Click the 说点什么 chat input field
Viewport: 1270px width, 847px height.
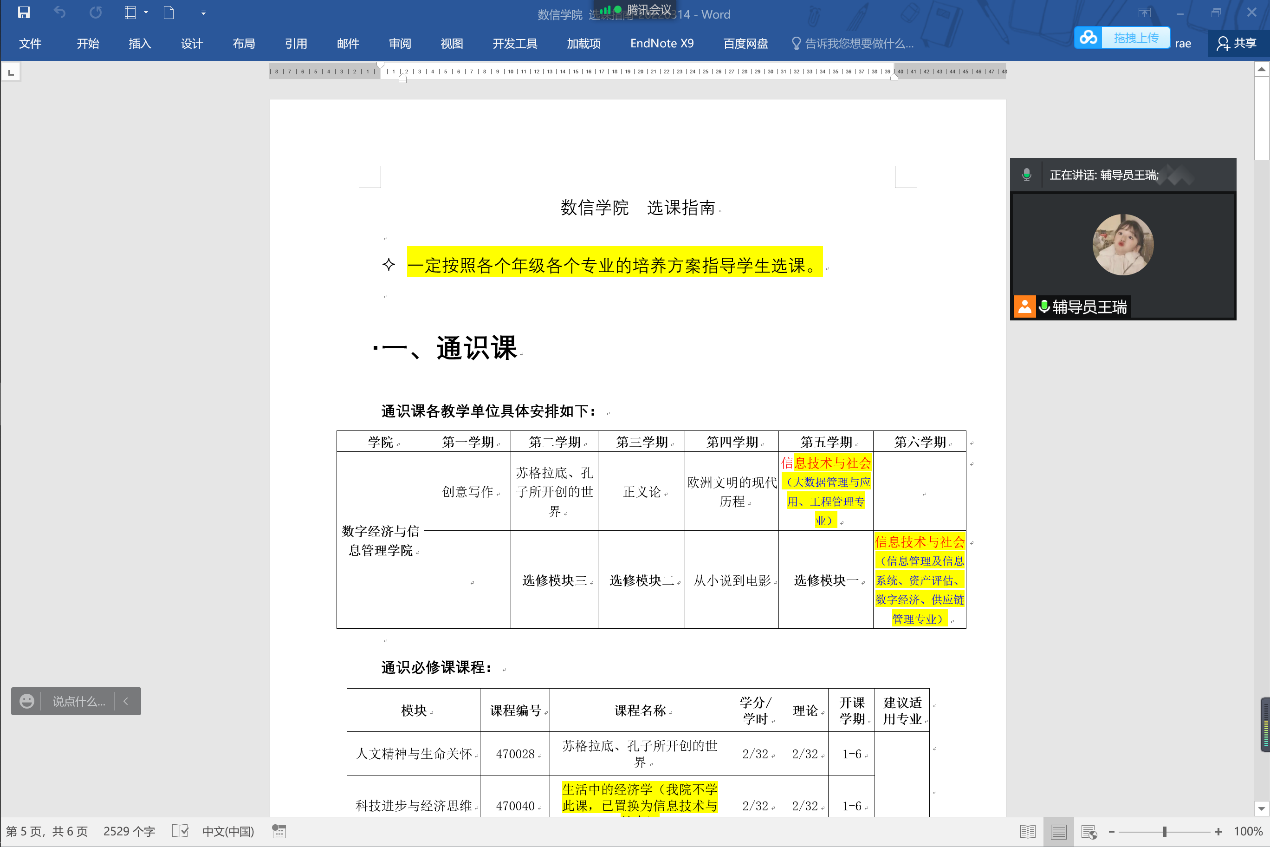coord(78,701)
